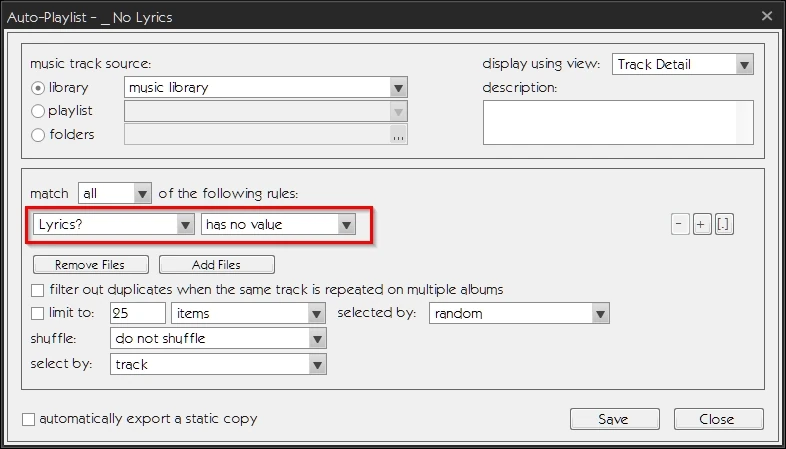Open the selected by random dropdown
This screenshot has height=449, width=786.
[x=600, y=314]
